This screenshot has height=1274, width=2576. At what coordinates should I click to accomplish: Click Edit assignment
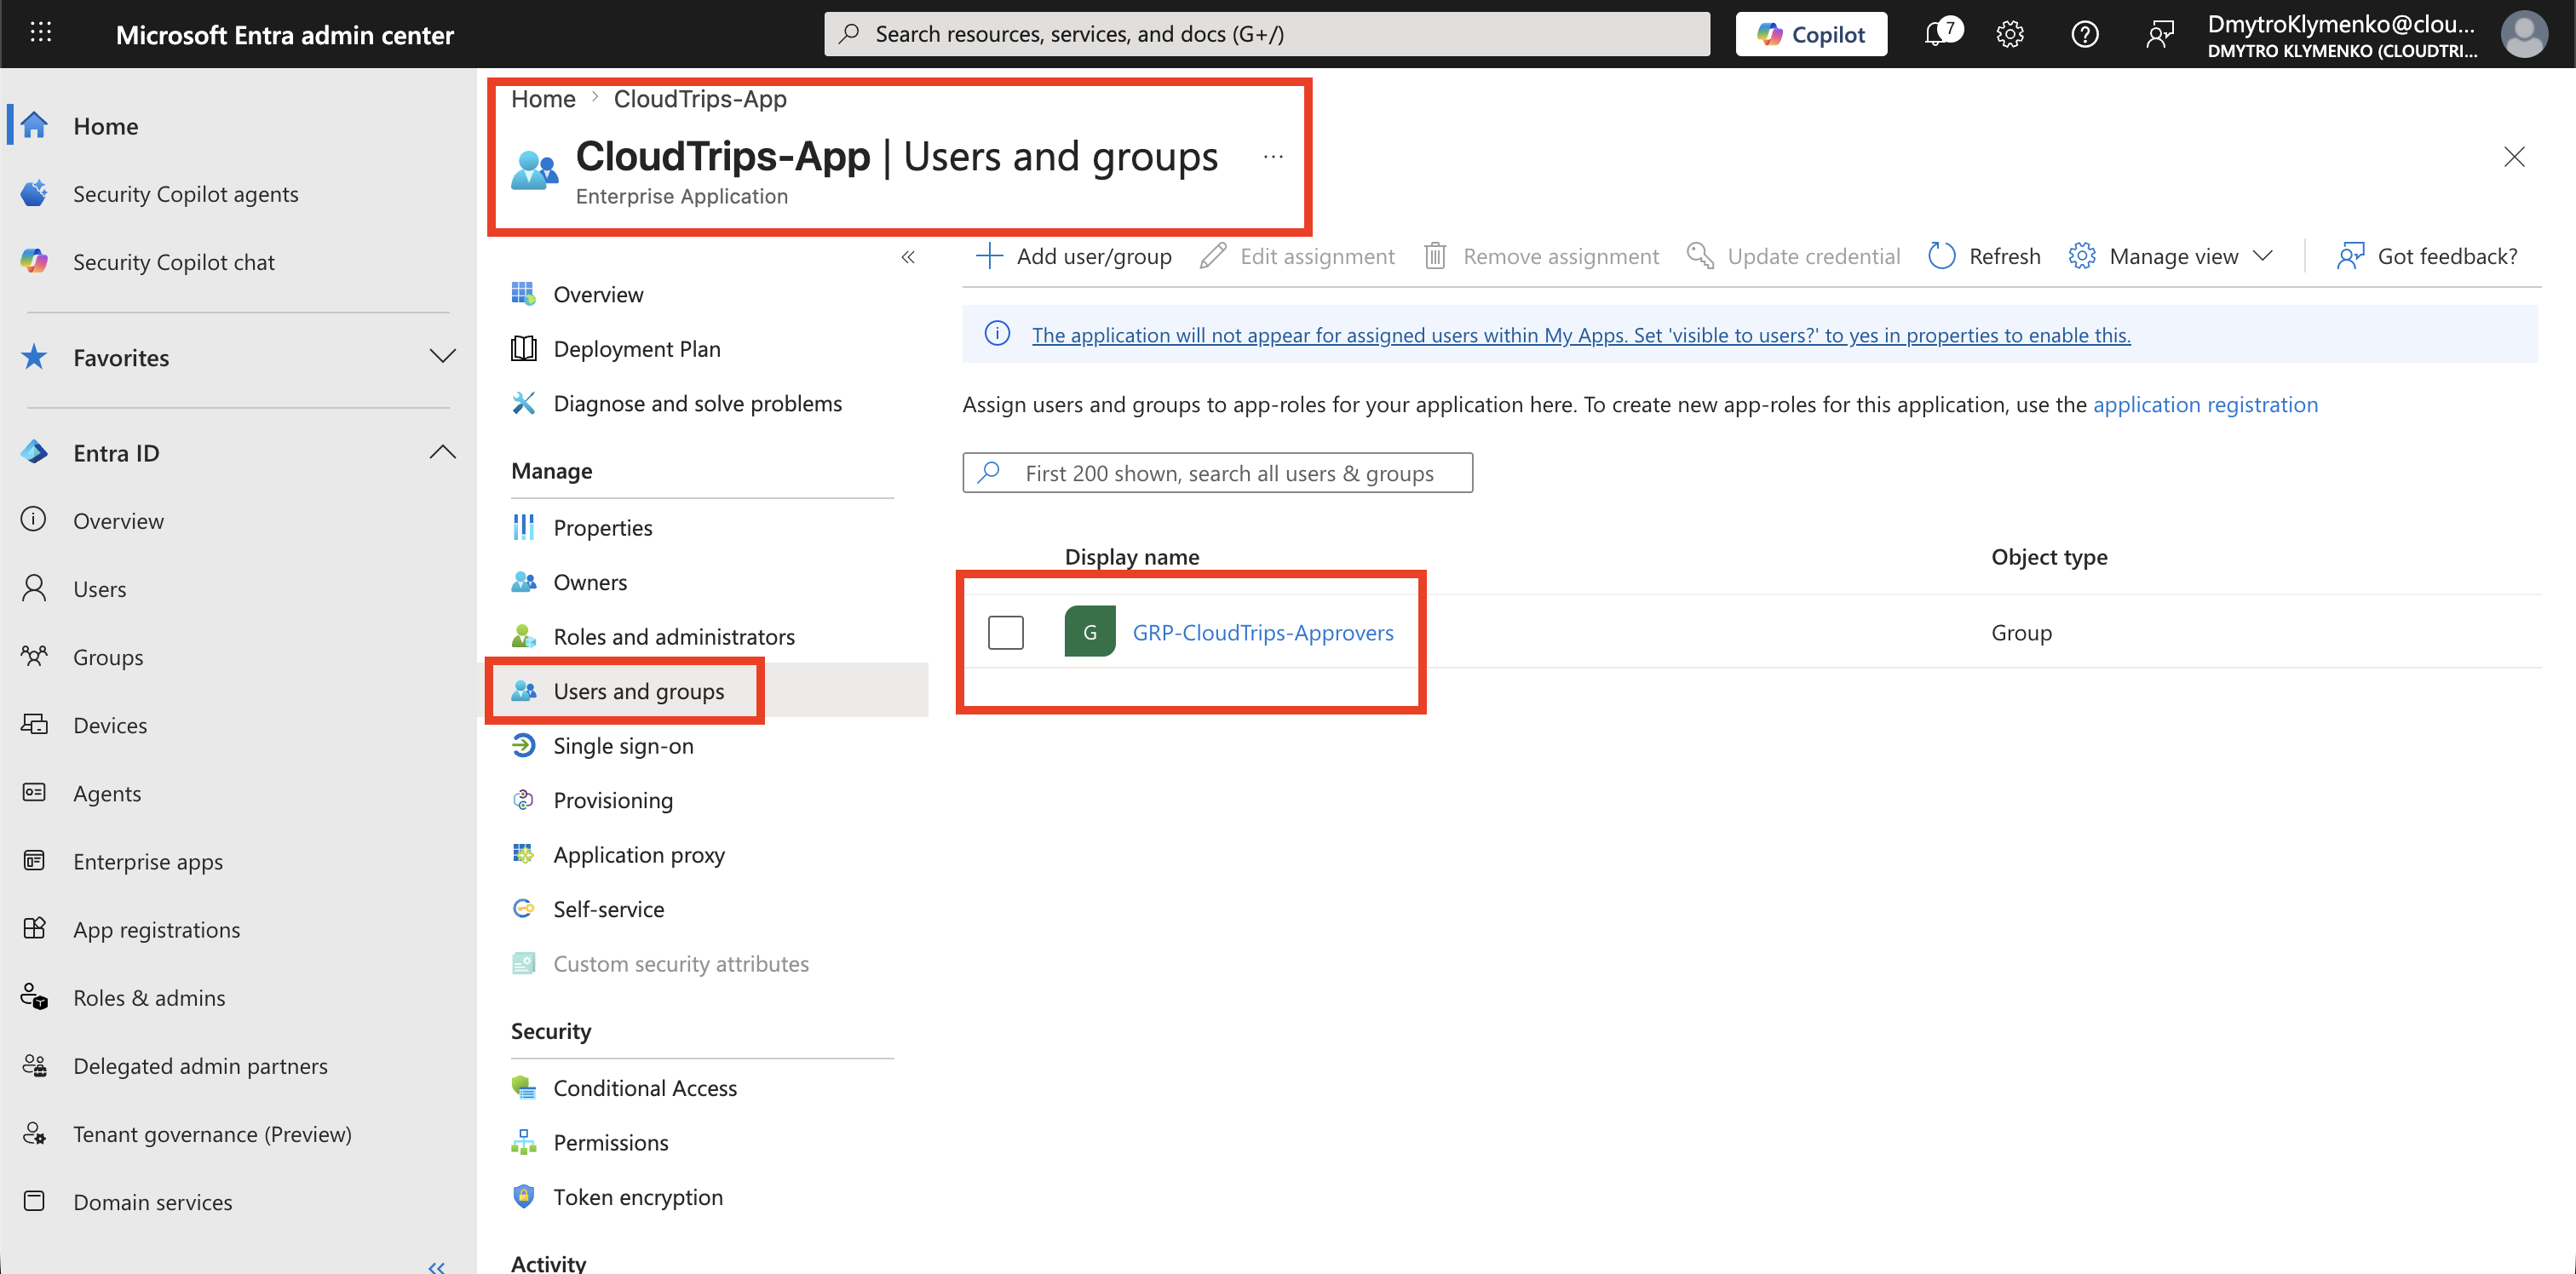pyautogui.click(x=1296, y=256)
